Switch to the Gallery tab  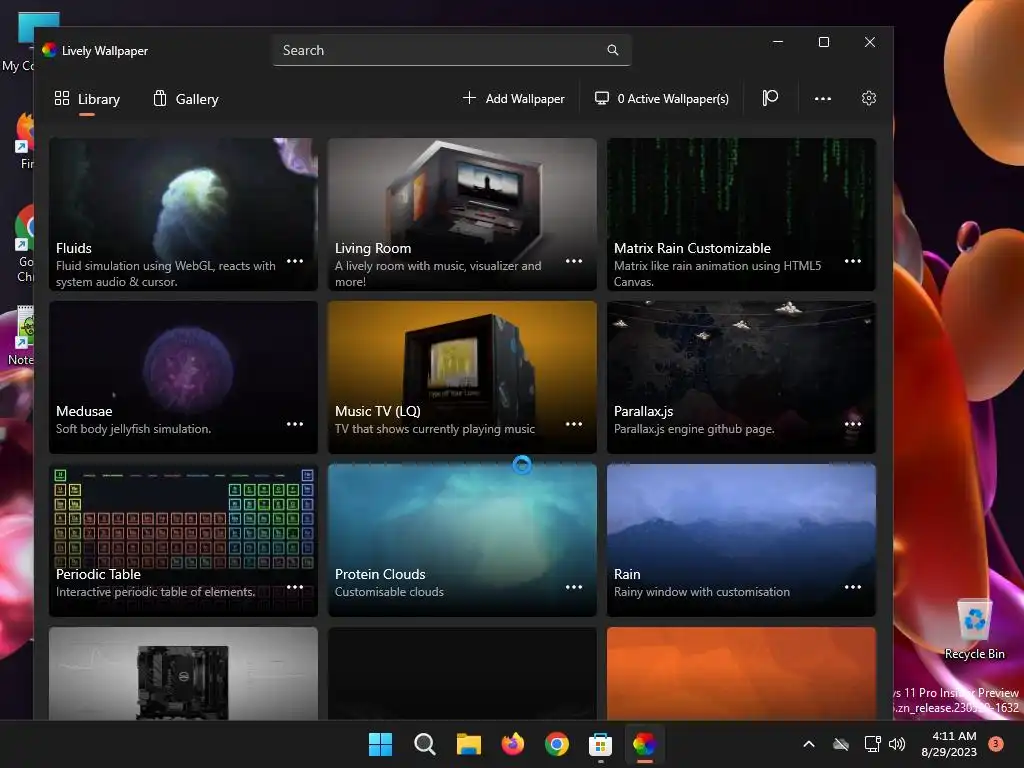186,99
